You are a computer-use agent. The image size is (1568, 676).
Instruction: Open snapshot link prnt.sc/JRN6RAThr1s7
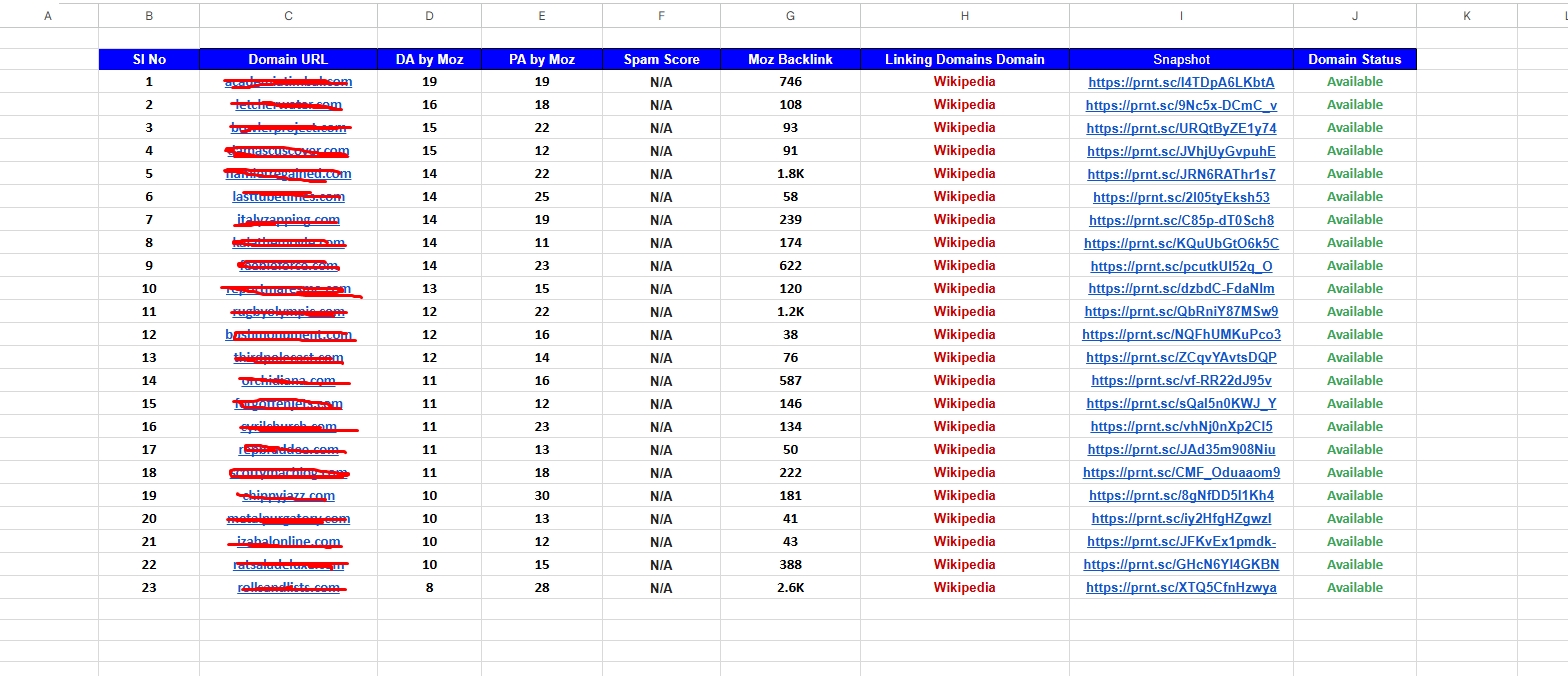coord(1181,174)
